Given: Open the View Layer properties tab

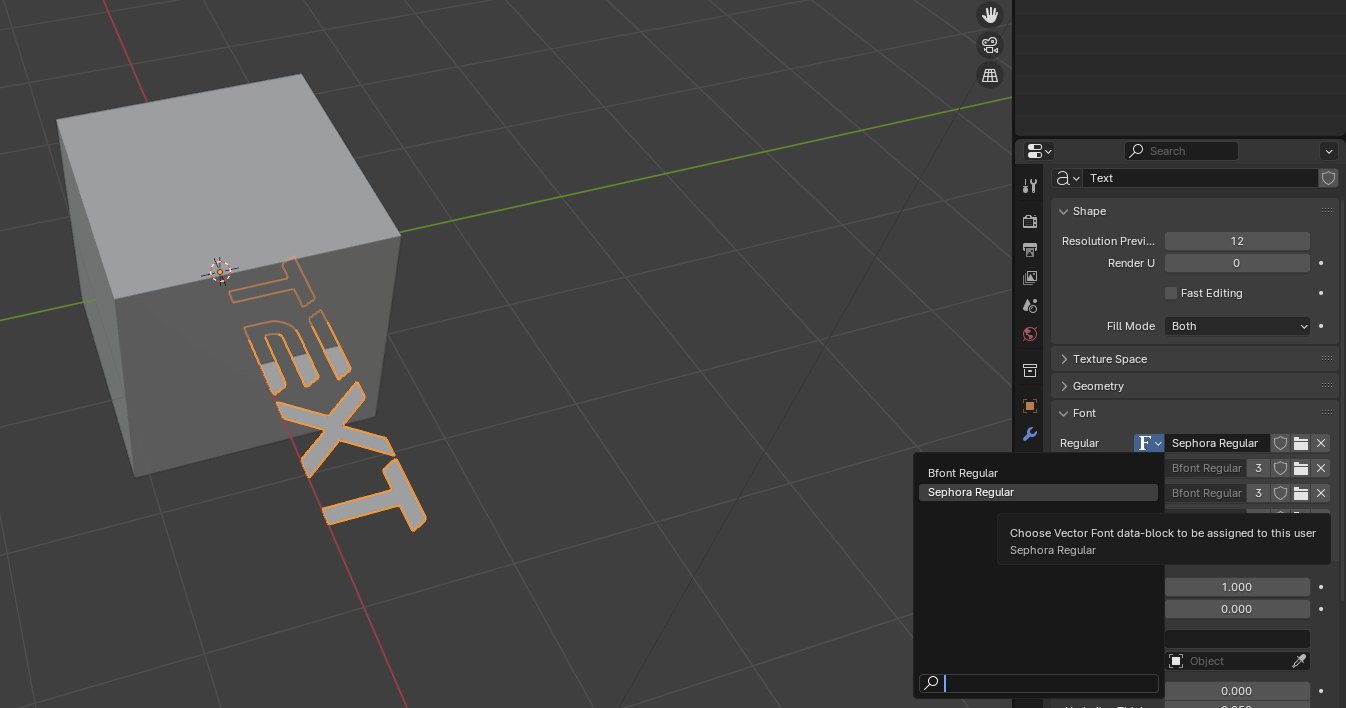Looking at the screenshot, I should tap(1030, 278).
